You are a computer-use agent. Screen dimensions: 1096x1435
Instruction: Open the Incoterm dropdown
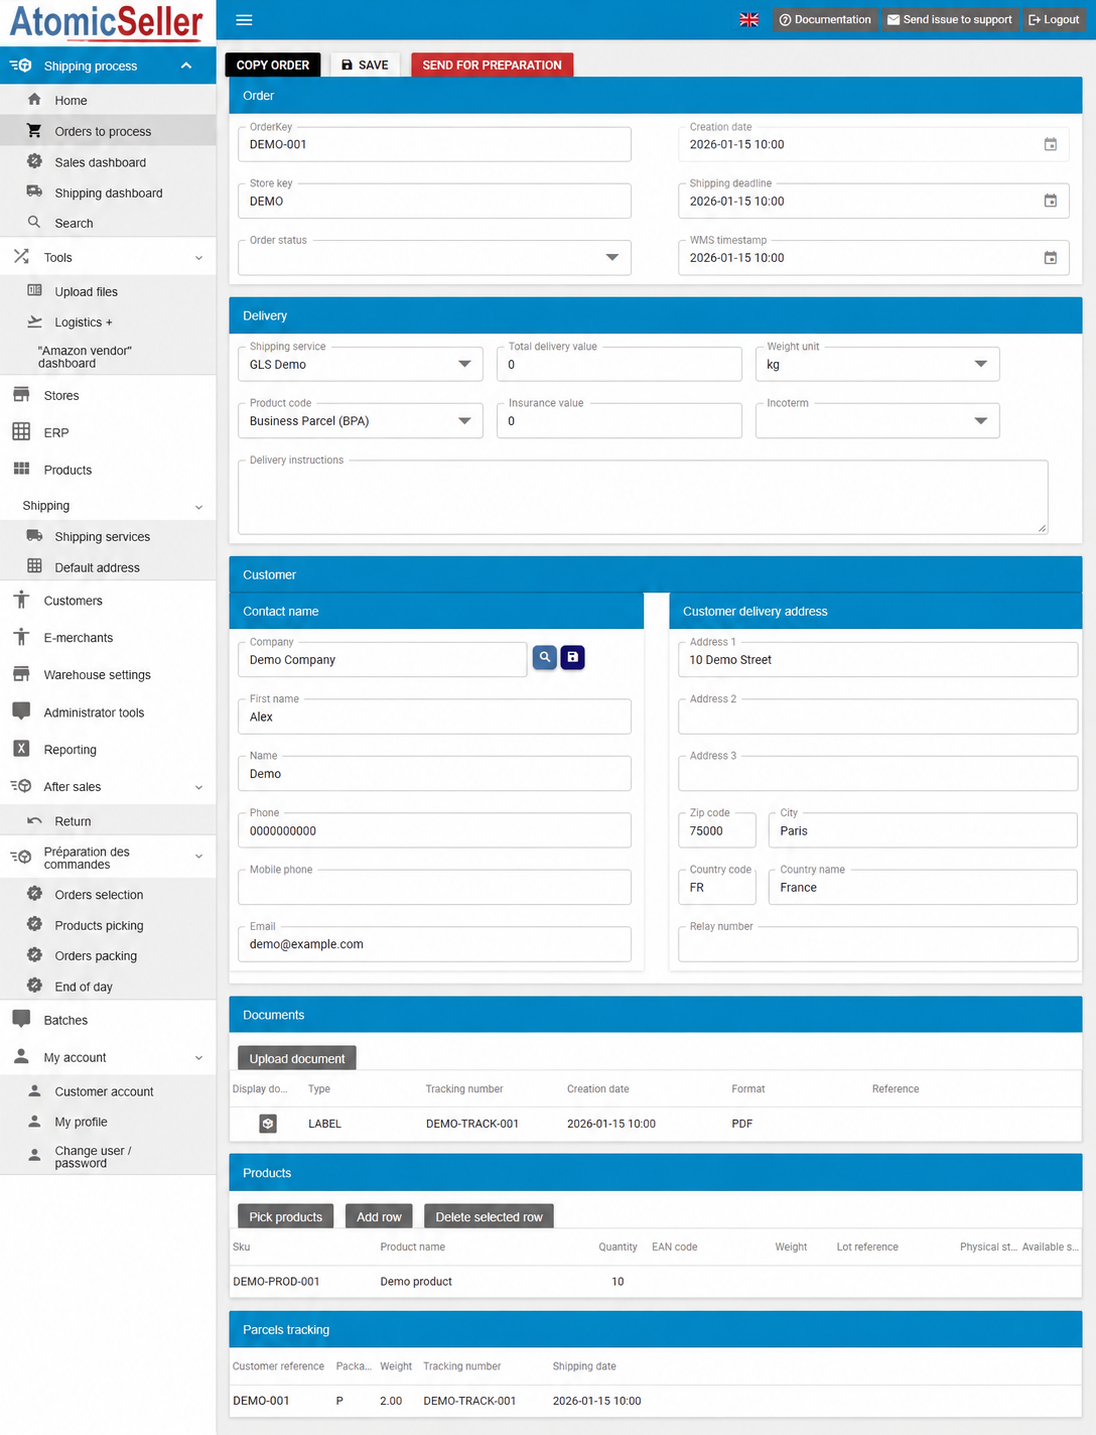877,421
